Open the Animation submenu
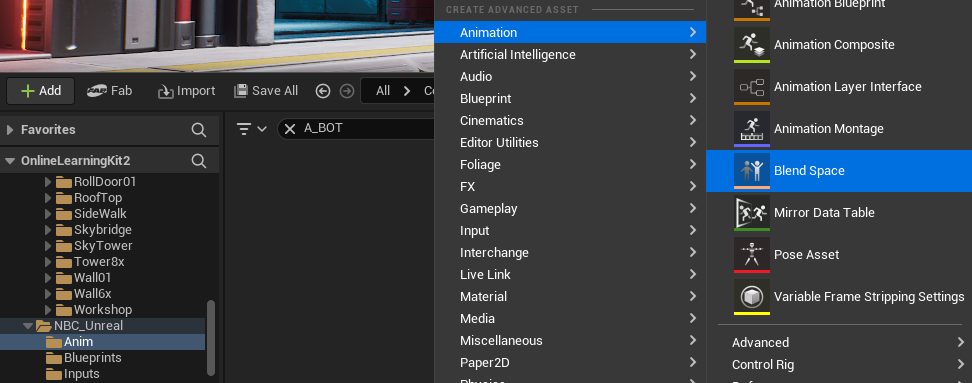972x383 pixels. pyautogui.click(x=570, y=32)
